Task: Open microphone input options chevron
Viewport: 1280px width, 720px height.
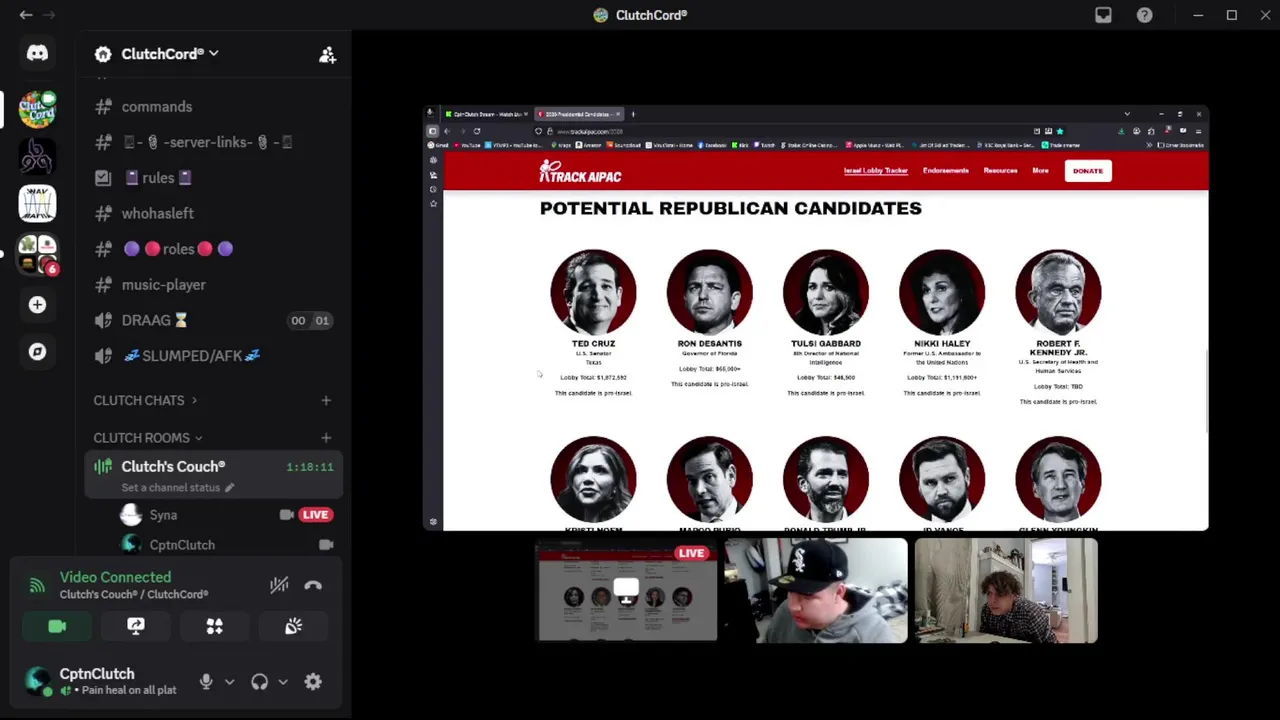Action: (x=229, y=682)
